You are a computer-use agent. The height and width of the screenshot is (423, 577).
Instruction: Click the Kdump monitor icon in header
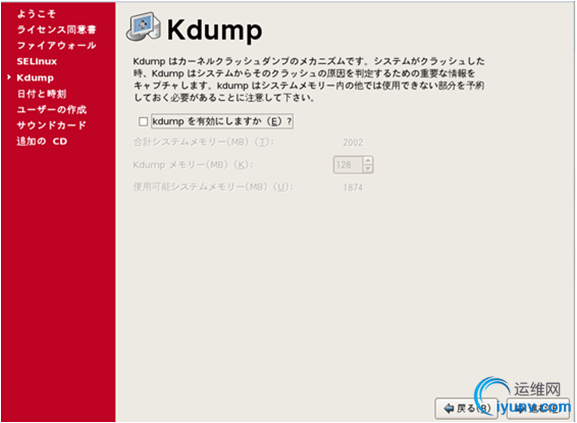[144, 27]
